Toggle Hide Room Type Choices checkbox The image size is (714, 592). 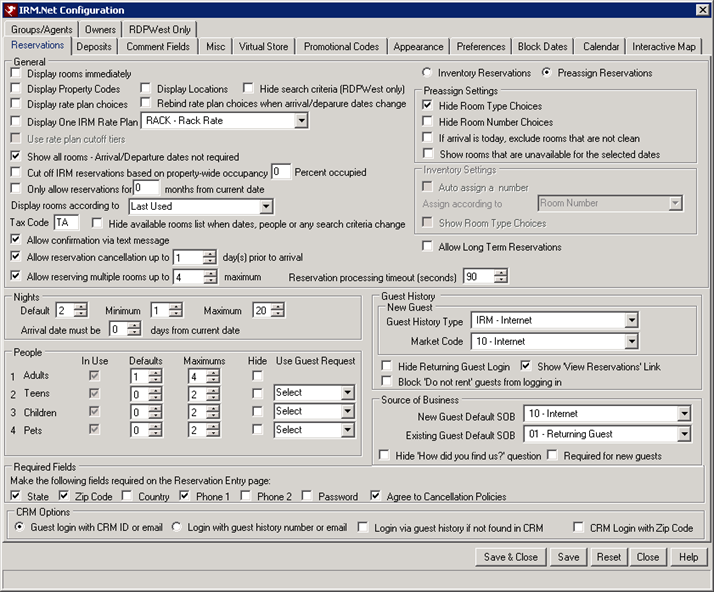point(427,105)
